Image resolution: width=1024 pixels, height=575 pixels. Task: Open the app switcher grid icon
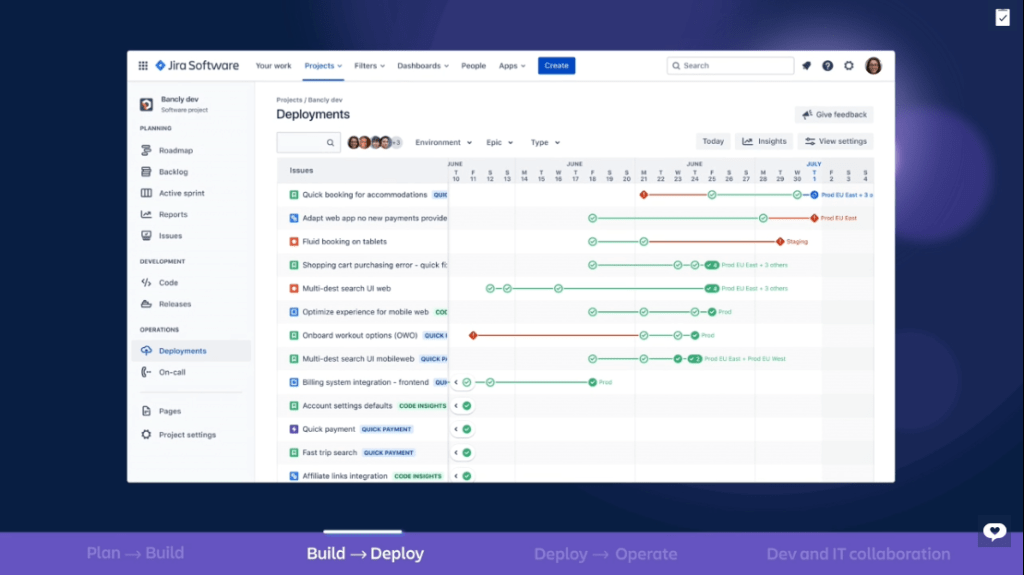[143, 66]
